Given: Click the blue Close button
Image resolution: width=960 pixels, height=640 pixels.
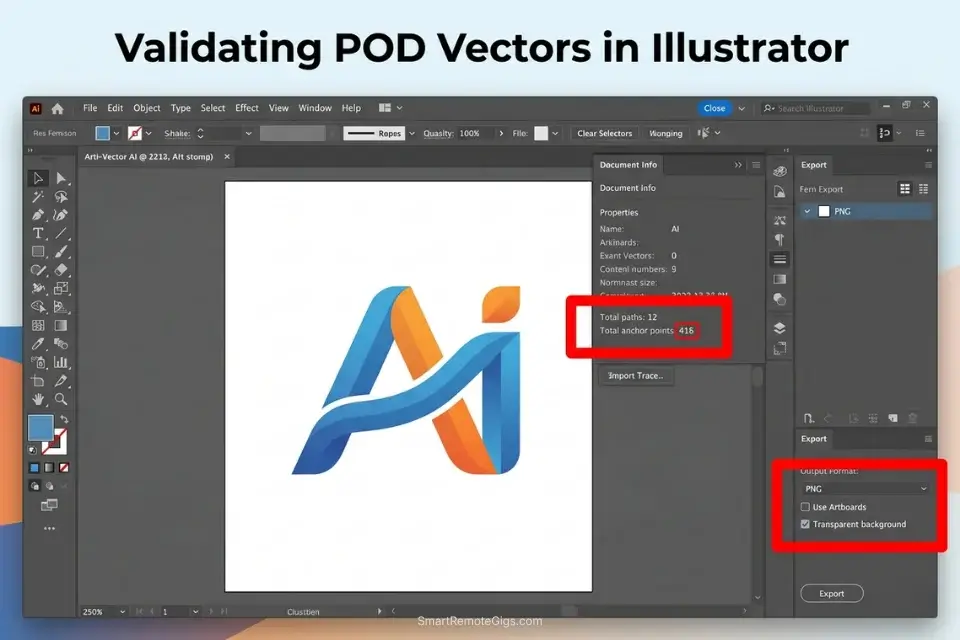Looking at the screenshot, I should click(714, 108).
